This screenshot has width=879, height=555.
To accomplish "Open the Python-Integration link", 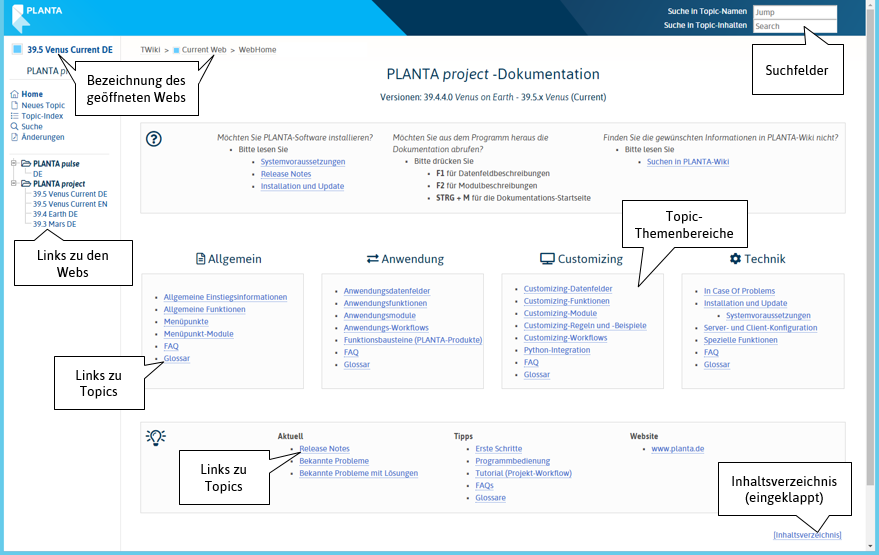I will 557,350.
